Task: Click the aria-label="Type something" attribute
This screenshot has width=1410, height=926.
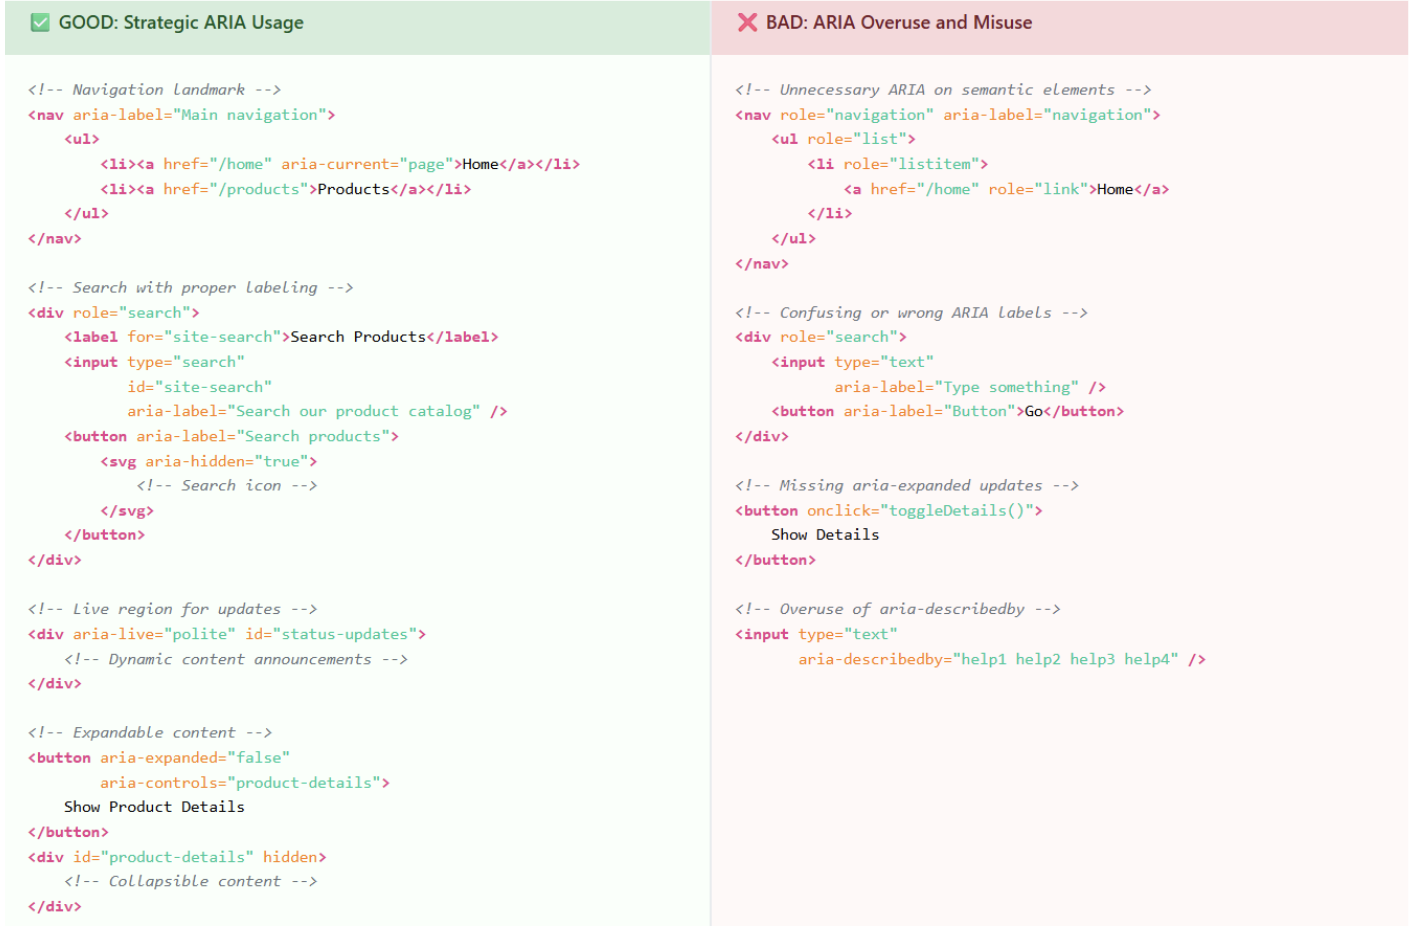Action: pyautogui.click(x=956, y=387)
